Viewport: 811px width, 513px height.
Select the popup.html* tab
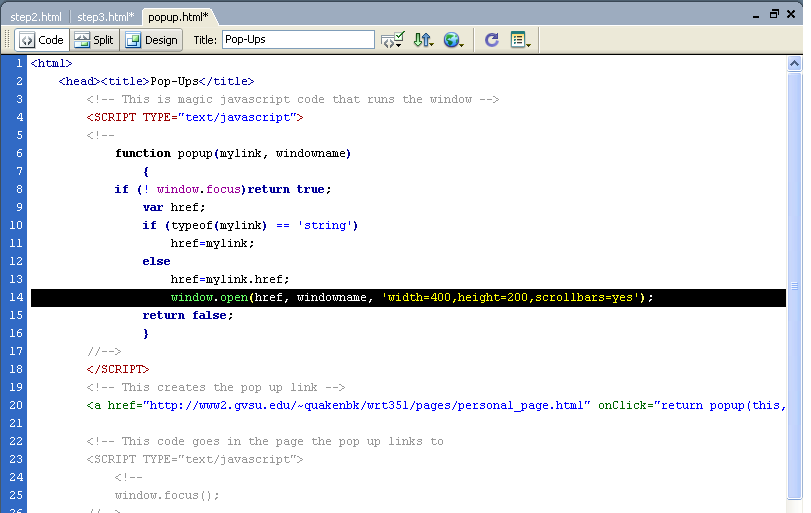[178, 17]
